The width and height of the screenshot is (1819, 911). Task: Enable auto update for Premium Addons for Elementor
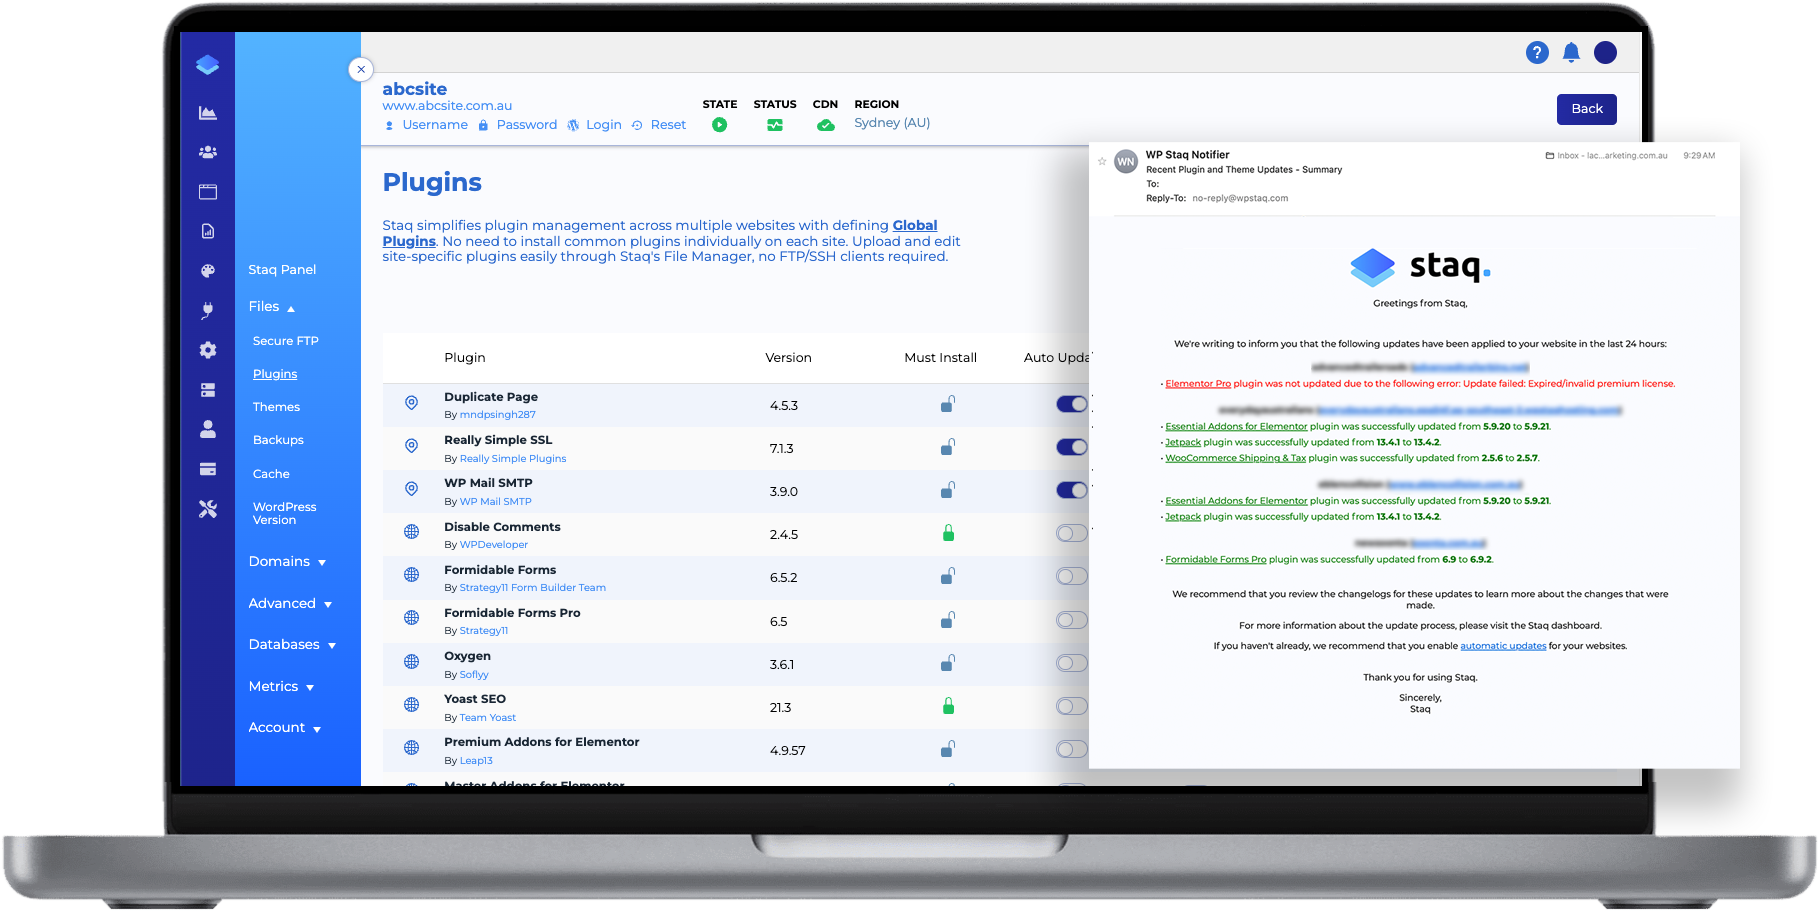click(1072, 749)
